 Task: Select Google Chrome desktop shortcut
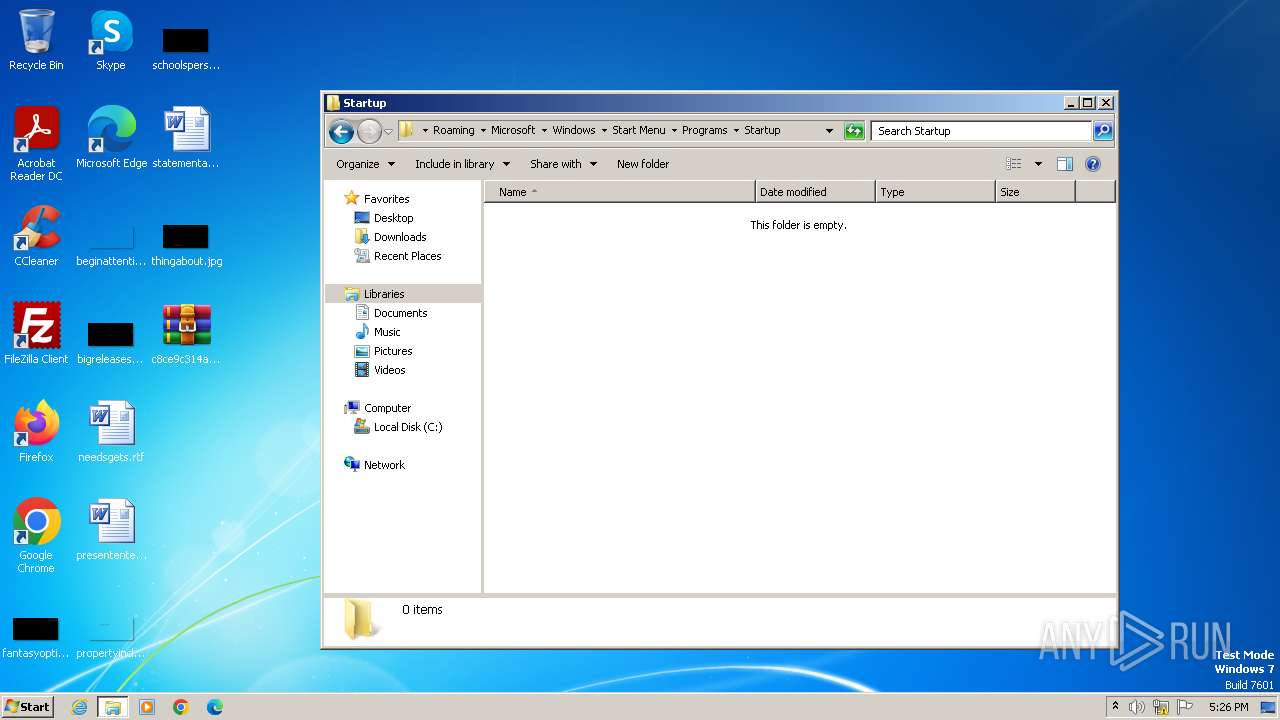(36, 536)
